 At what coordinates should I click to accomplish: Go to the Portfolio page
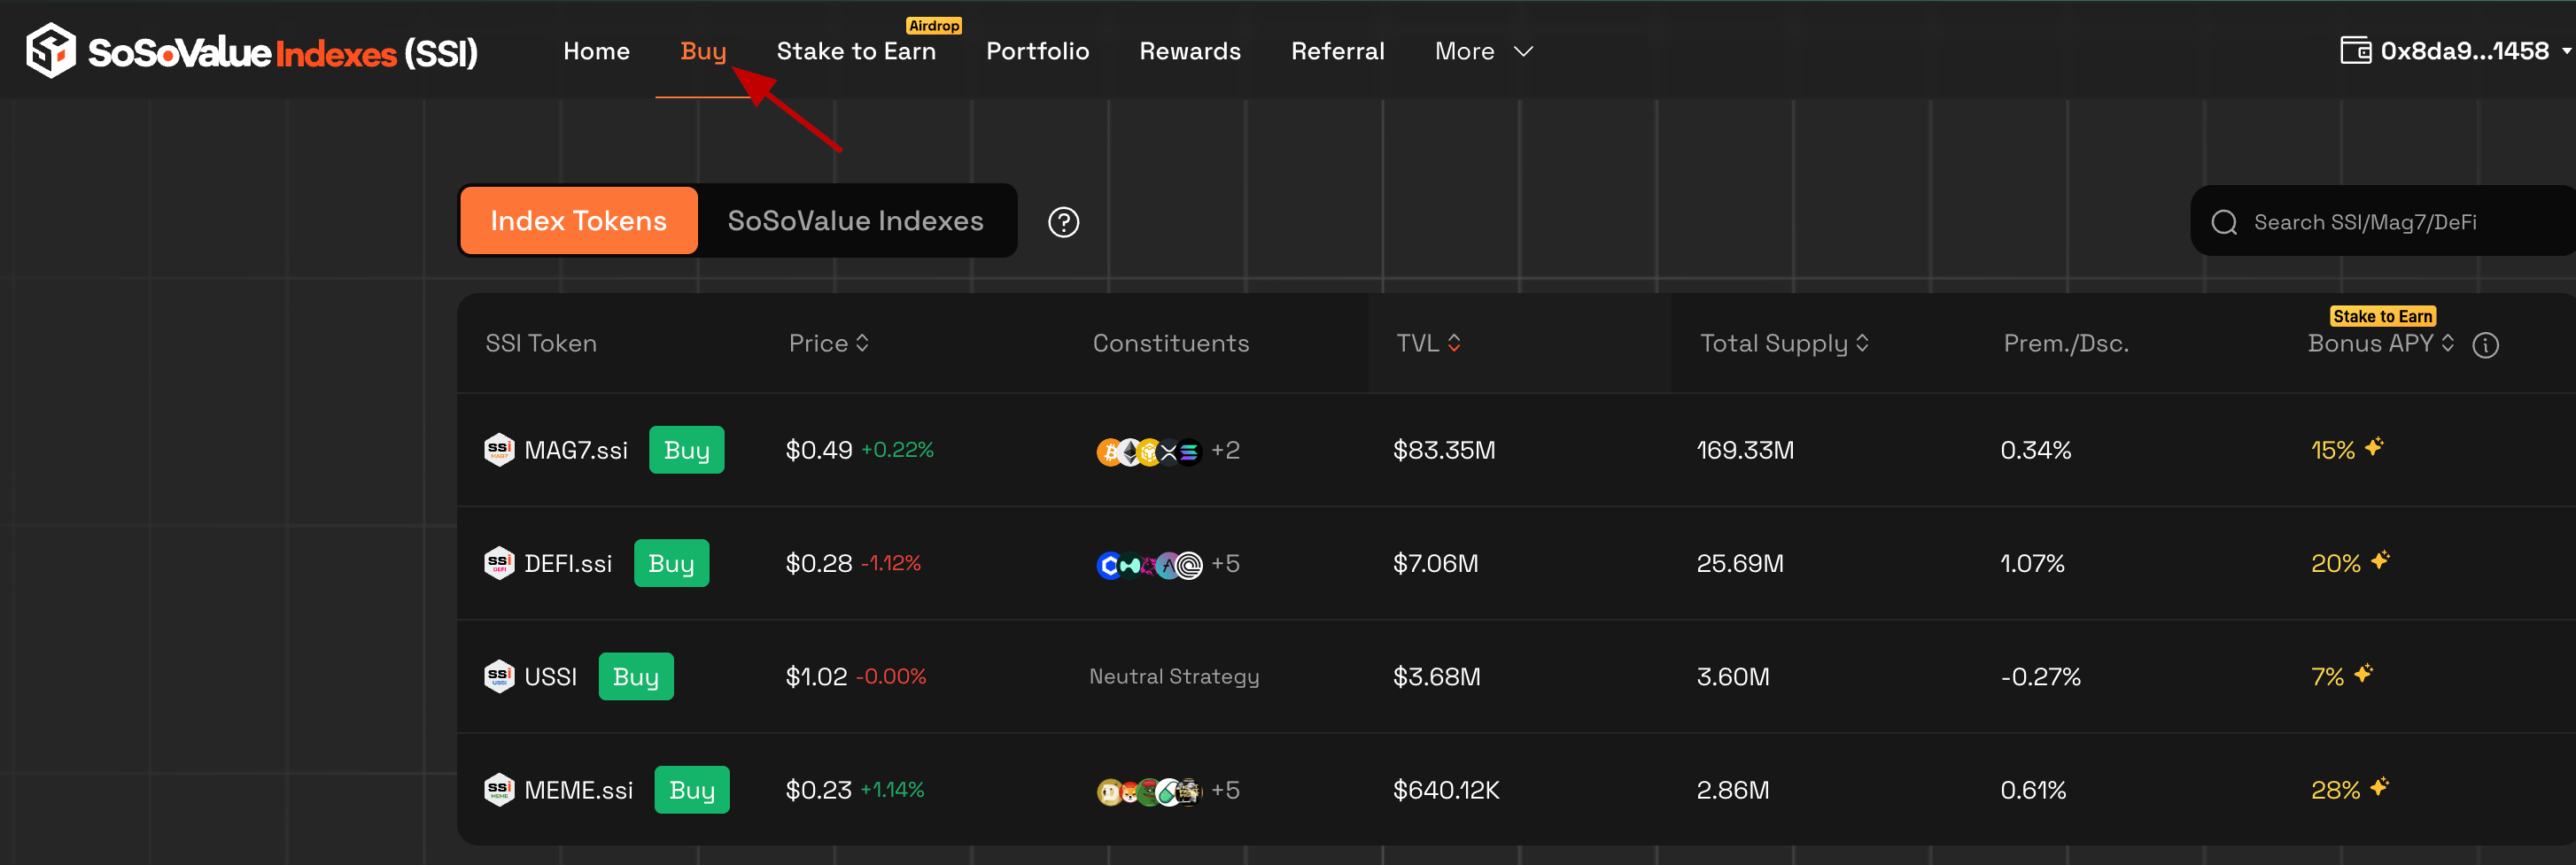(1037, 52)
